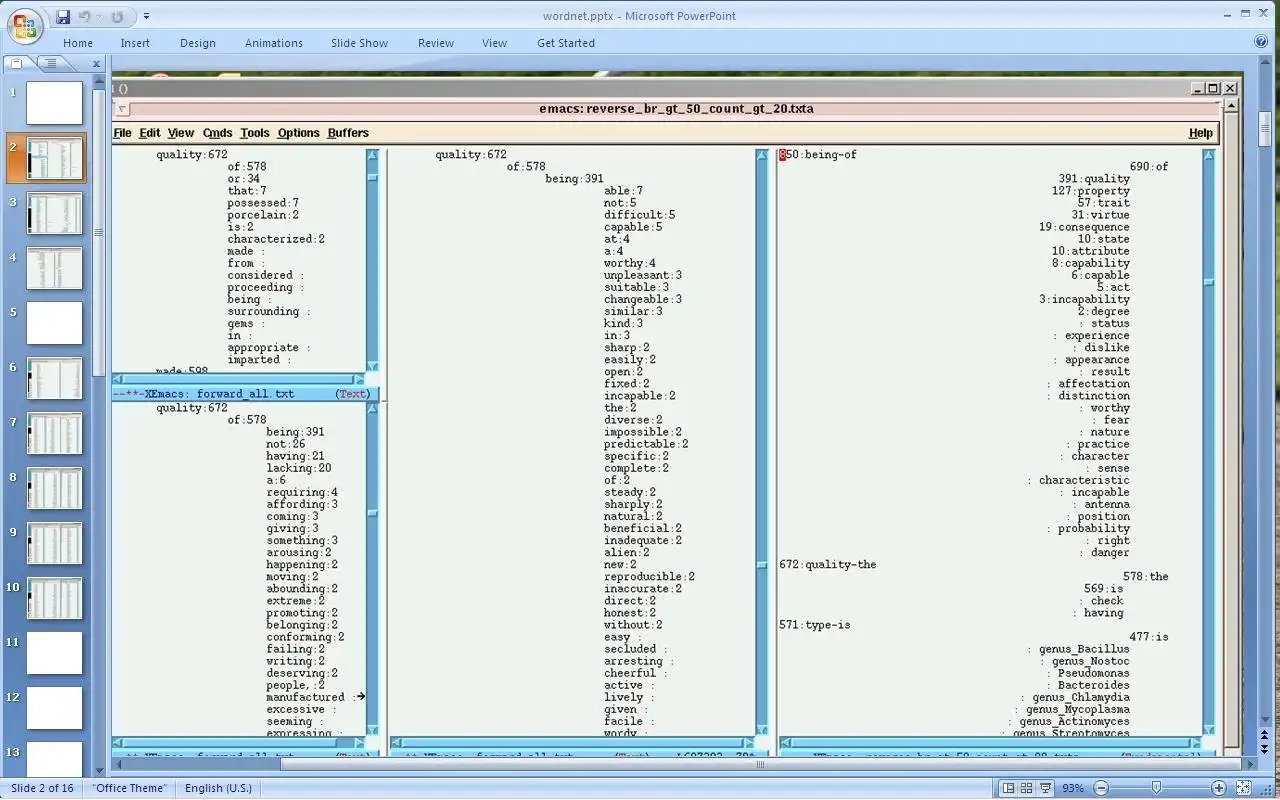Select slide 8 thumbnail
Screen dimensions: 1280x800
[54, 488]
